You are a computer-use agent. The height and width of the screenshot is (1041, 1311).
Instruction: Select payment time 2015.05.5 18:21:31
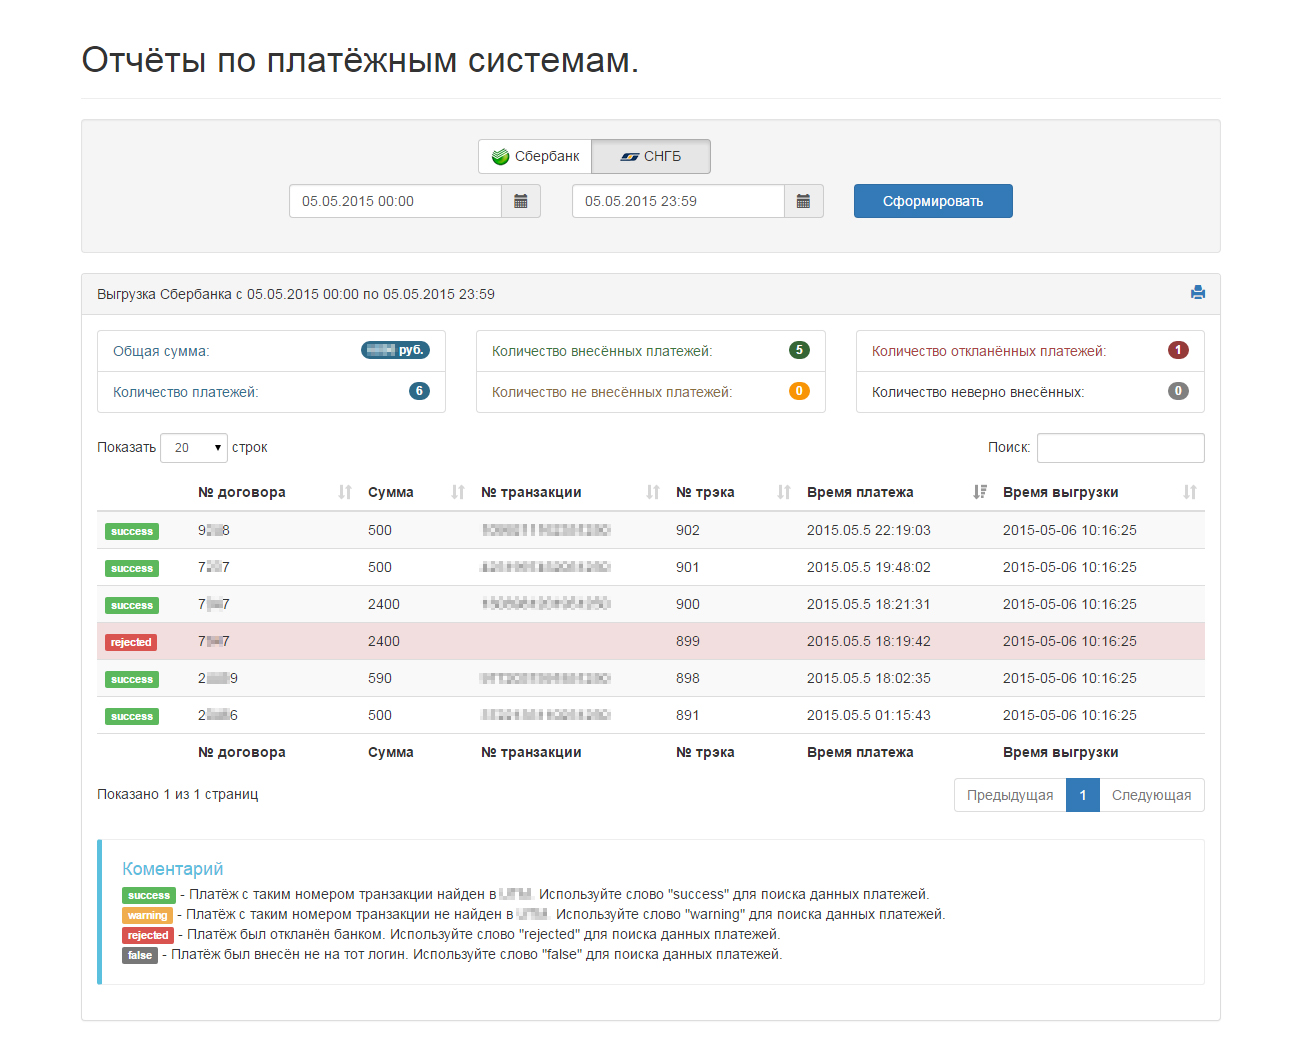869,604
